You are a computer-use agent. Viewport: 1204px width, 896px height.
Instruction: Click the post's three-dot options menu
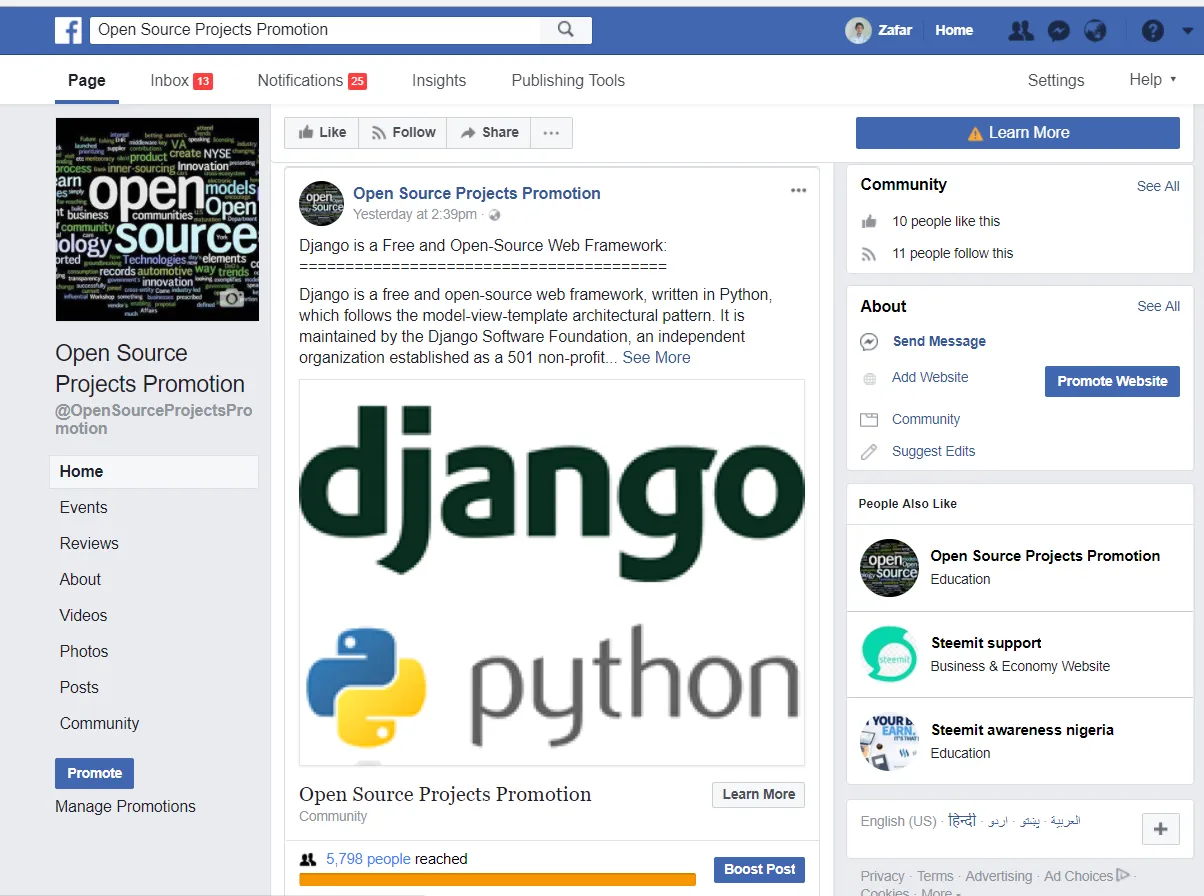point(798,190)
